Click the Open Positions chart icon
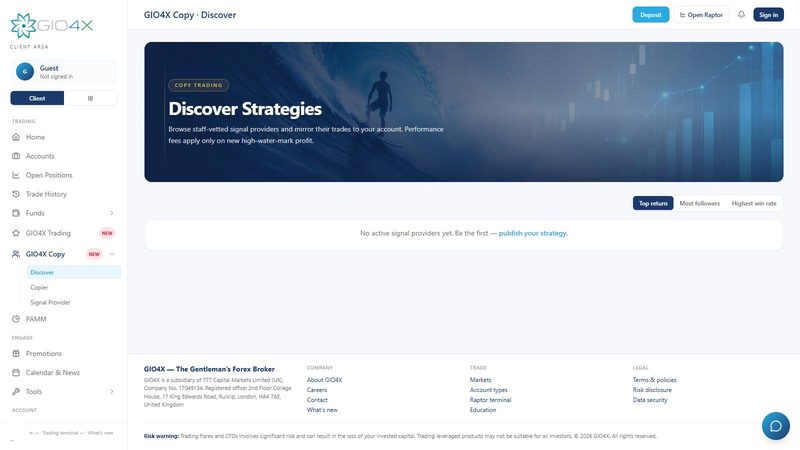Screen dimensions: 800x450 (x=16, y=175)
